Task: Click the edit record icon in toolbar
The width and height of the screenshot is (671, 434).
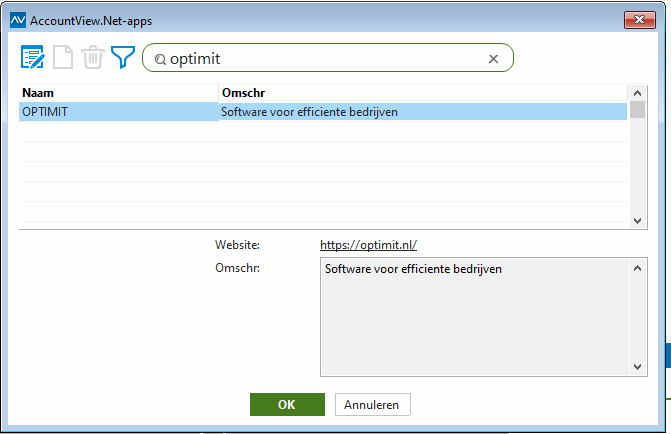Action: point(33,57)
